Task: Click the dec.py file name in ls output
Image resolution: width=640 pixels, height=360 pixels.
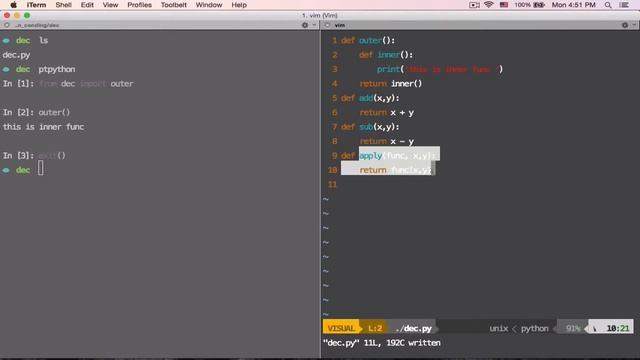Action: pos(16,55)
